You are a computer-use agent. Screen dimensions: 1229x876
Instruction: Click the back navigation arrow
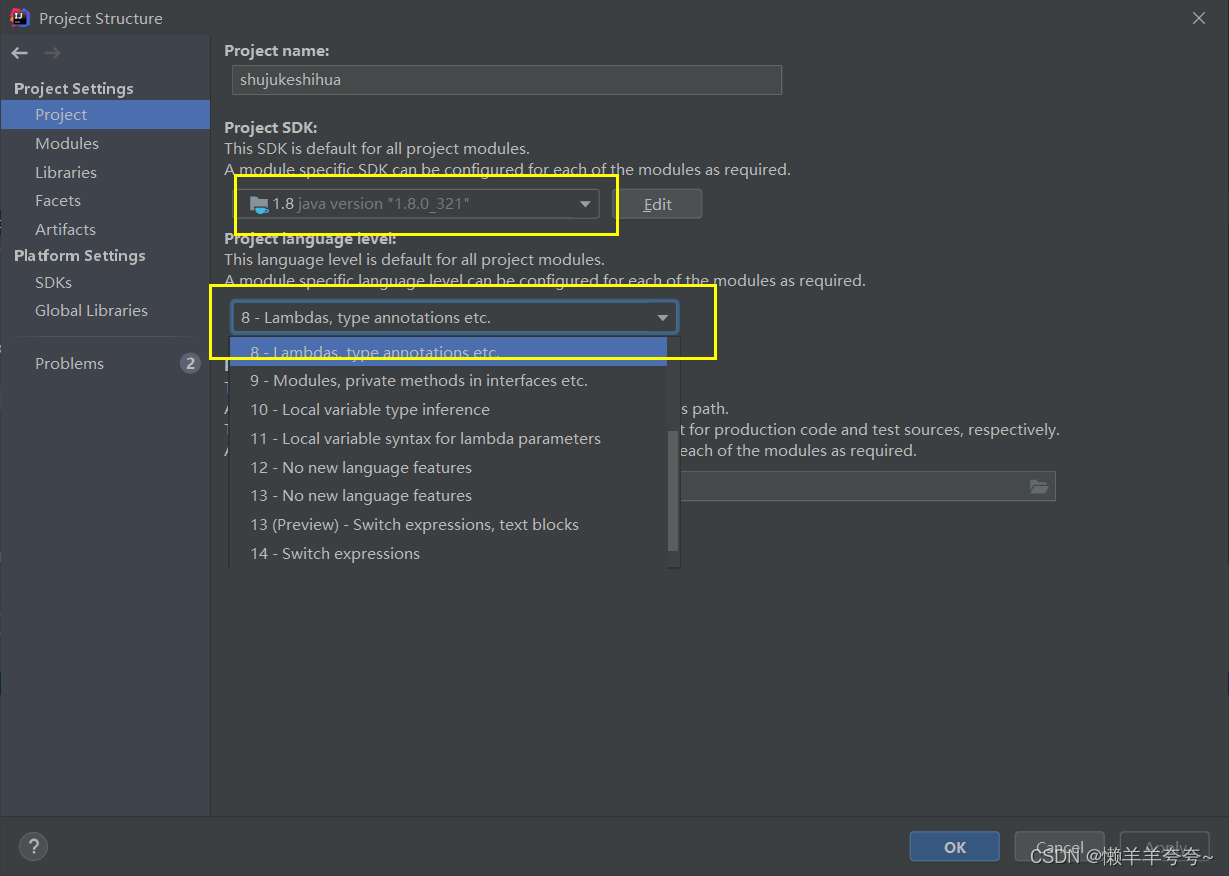pyautogui.click(x=19, y=52)
